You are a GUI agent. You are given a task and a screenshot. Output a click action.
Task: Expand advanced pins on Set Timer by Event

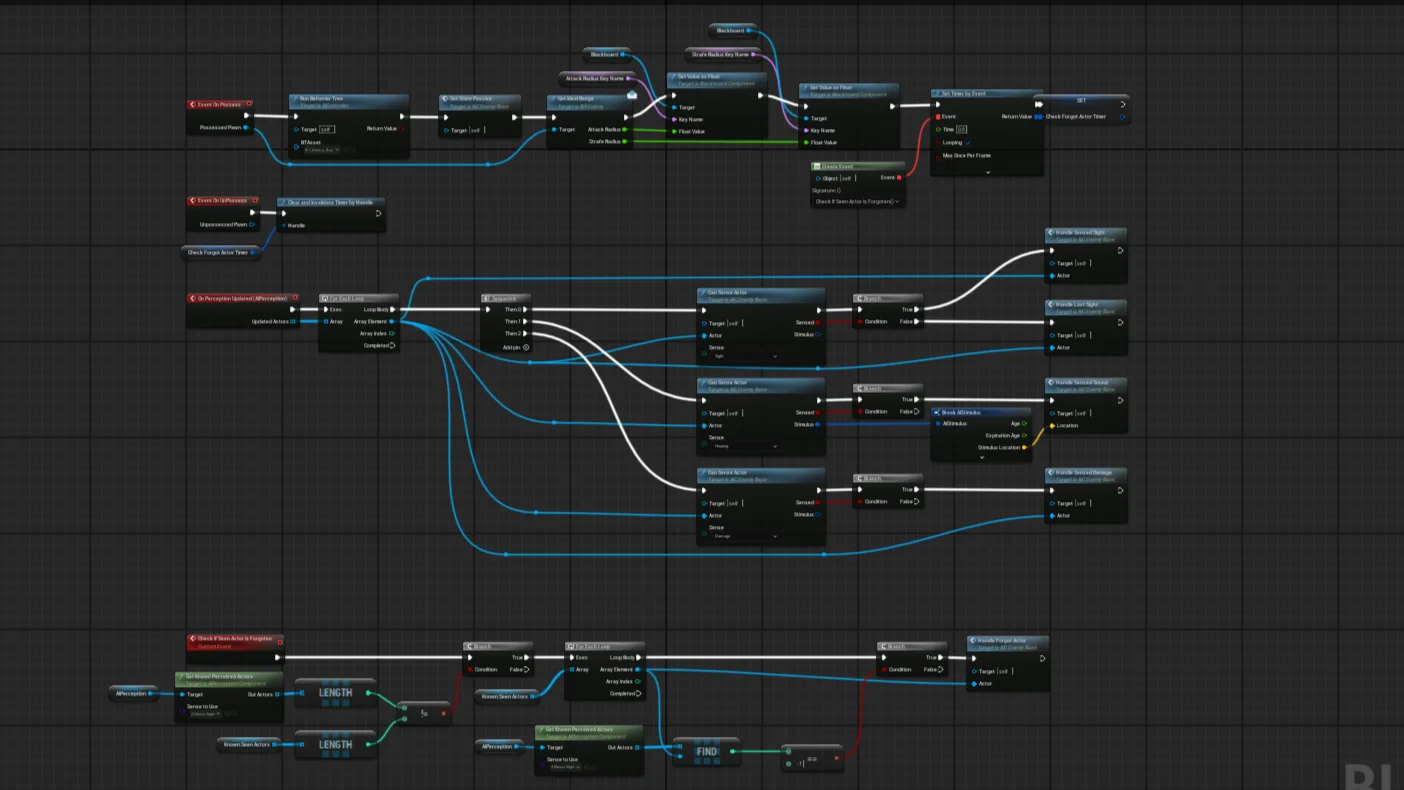pyautogui.click(x=987, y=172)
